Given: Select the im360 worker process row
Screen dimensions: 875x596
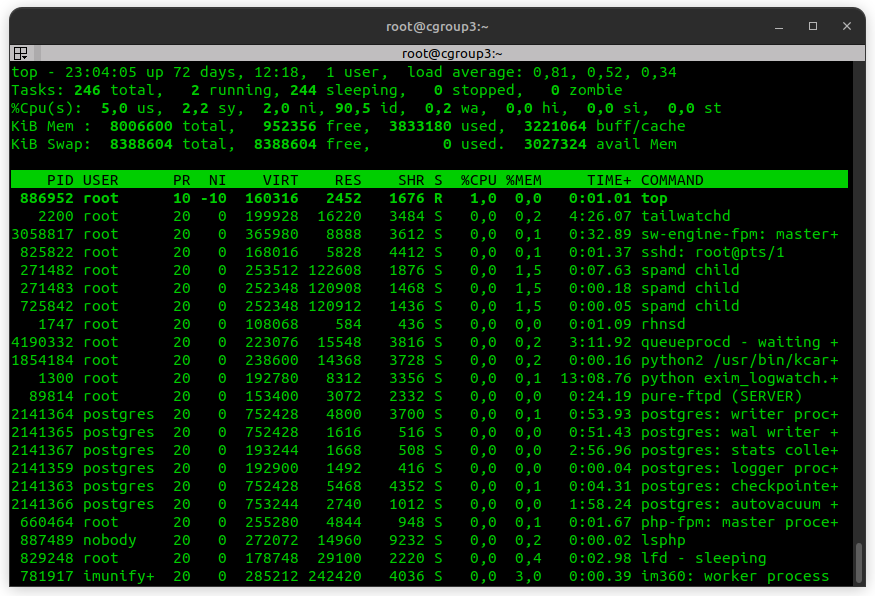Looking at the screenshot, I should pyautogui.click(x=734, y=576).
